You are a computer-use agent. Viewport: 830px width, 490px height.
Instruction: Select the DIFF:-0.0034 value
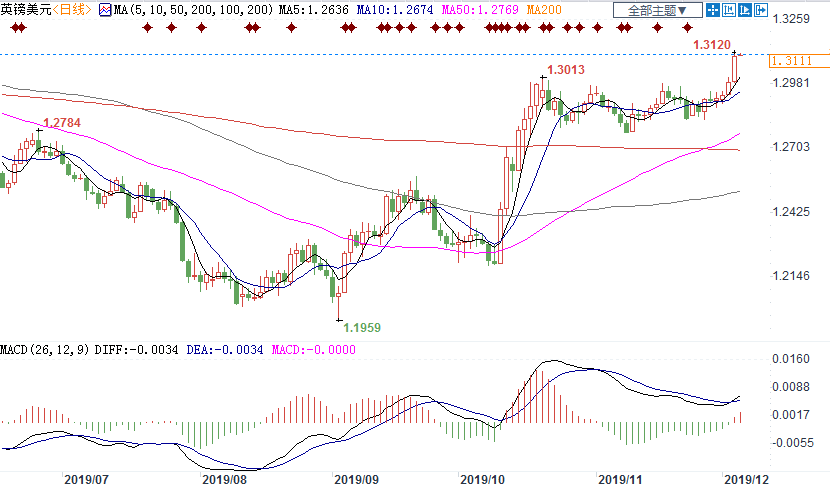[136, 350]
